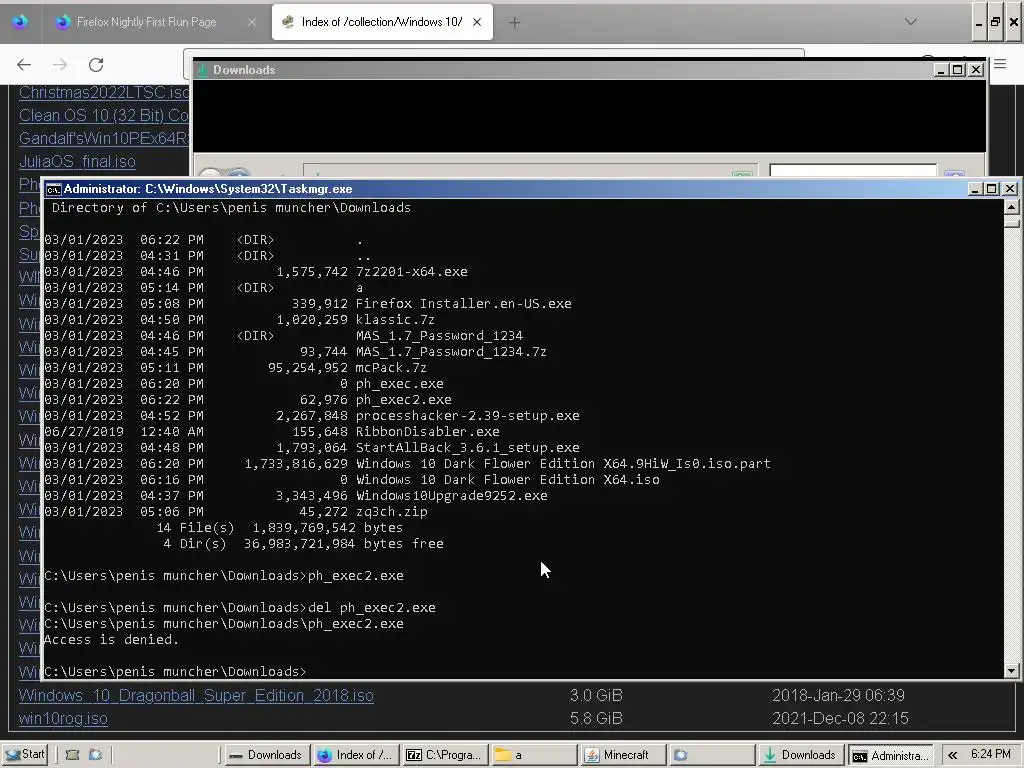Click the Firefox Installer.en-US.exe listing line

(x=308, y=304)
